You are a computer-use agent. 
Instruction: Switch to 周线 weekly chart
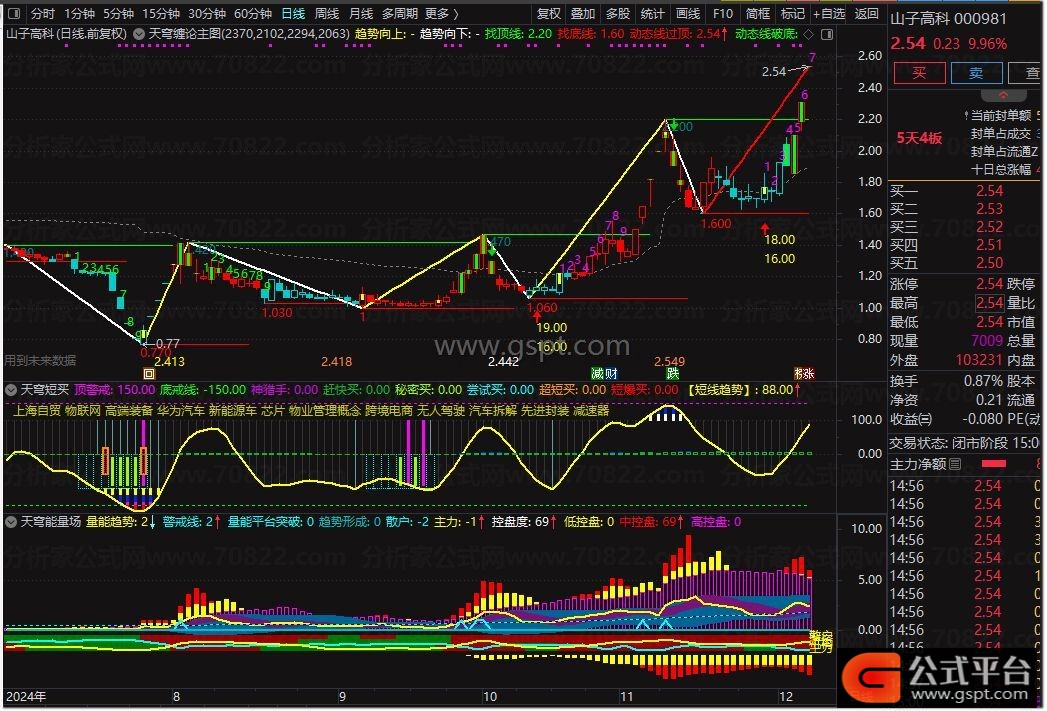(327, 13)
